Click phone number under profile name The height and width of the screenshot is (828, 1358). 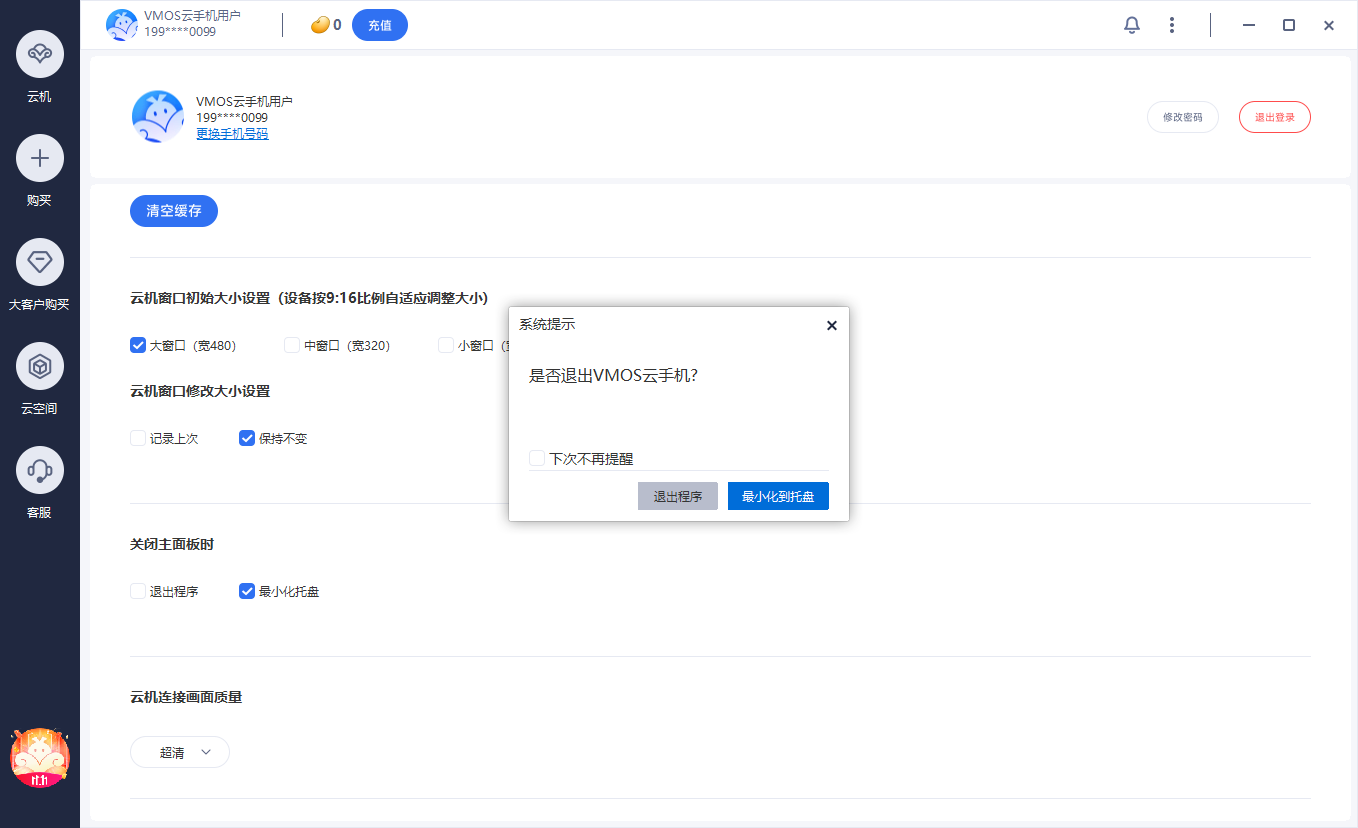[232, 118]
